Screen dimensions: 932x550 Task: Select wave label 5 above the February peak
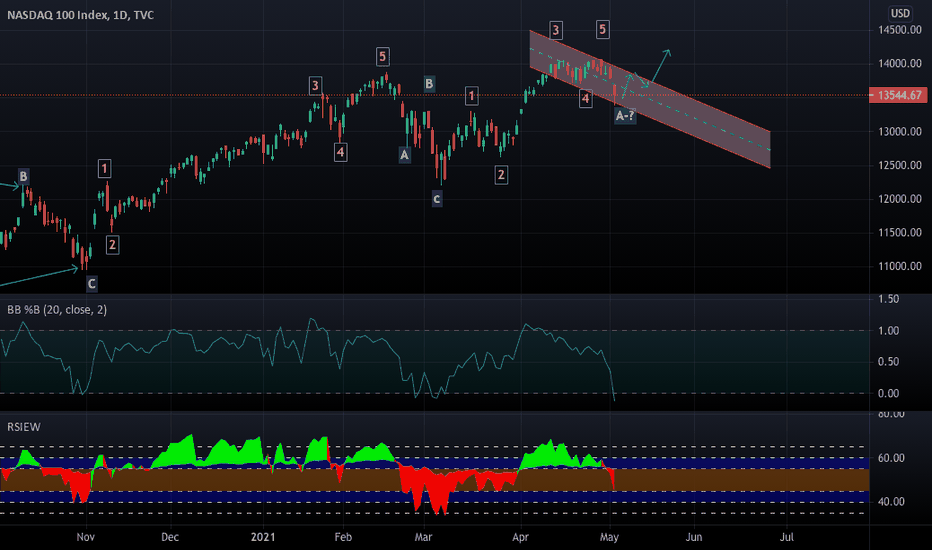click(x=382, y=57)
